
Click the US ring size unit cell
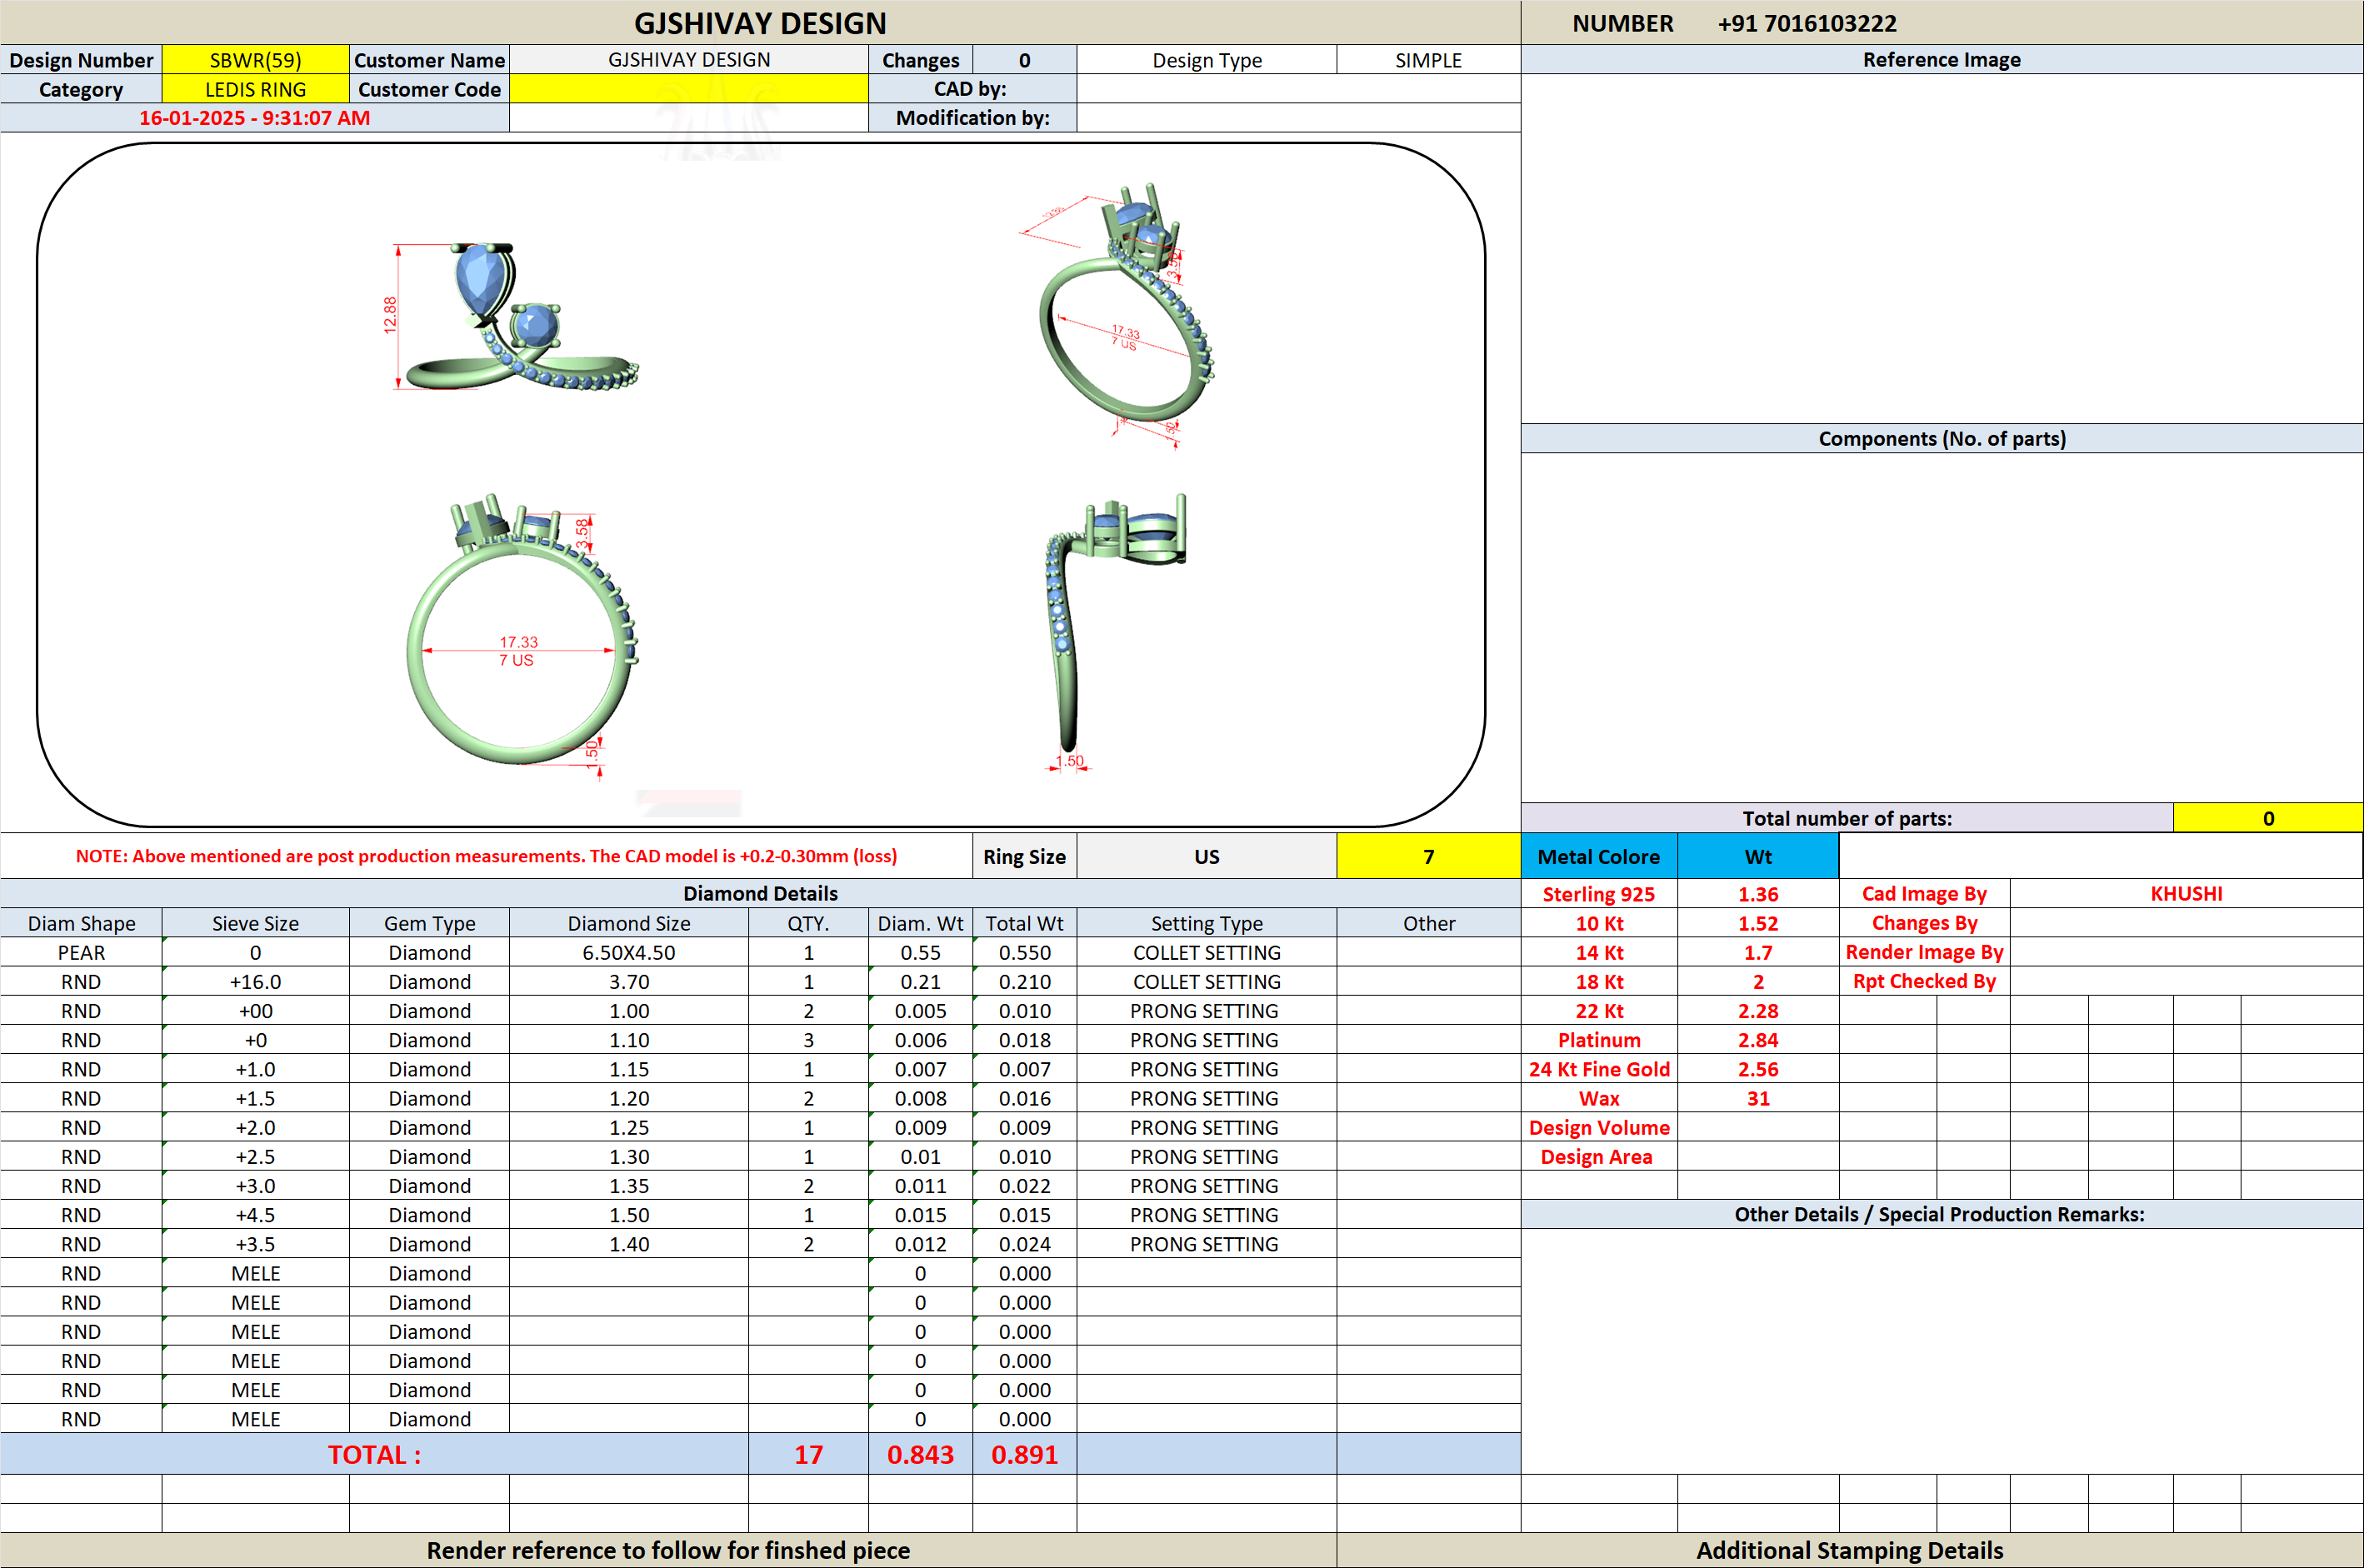(x=1206, y=857)
